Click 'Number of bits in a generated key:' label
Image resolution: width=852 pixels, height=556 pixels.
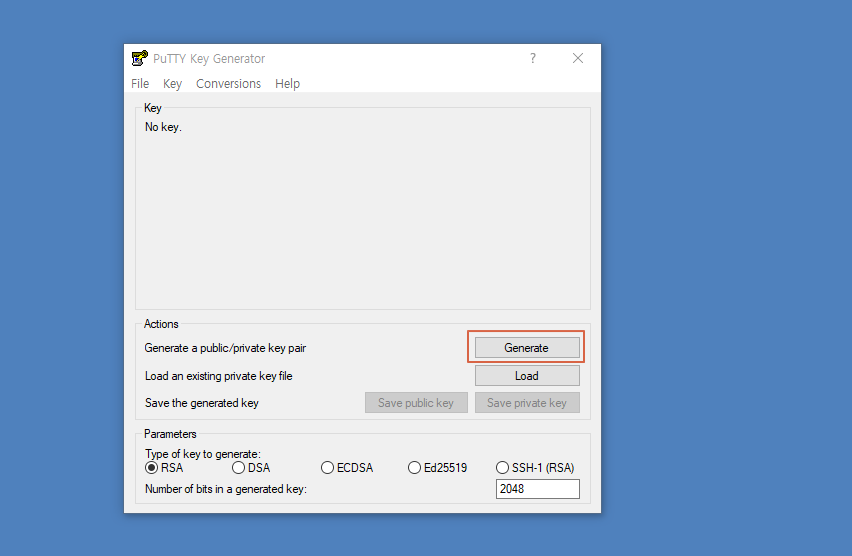[225, 489]
